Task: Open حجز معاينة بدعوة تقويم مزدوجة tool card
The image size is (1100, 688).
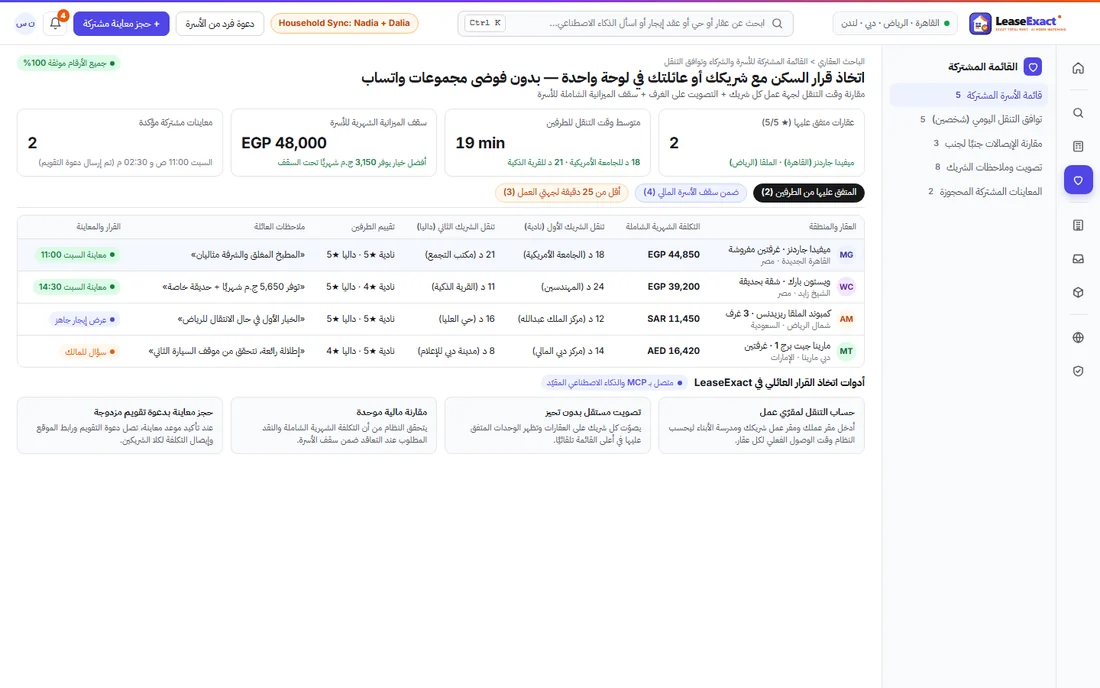Action: 120,426
